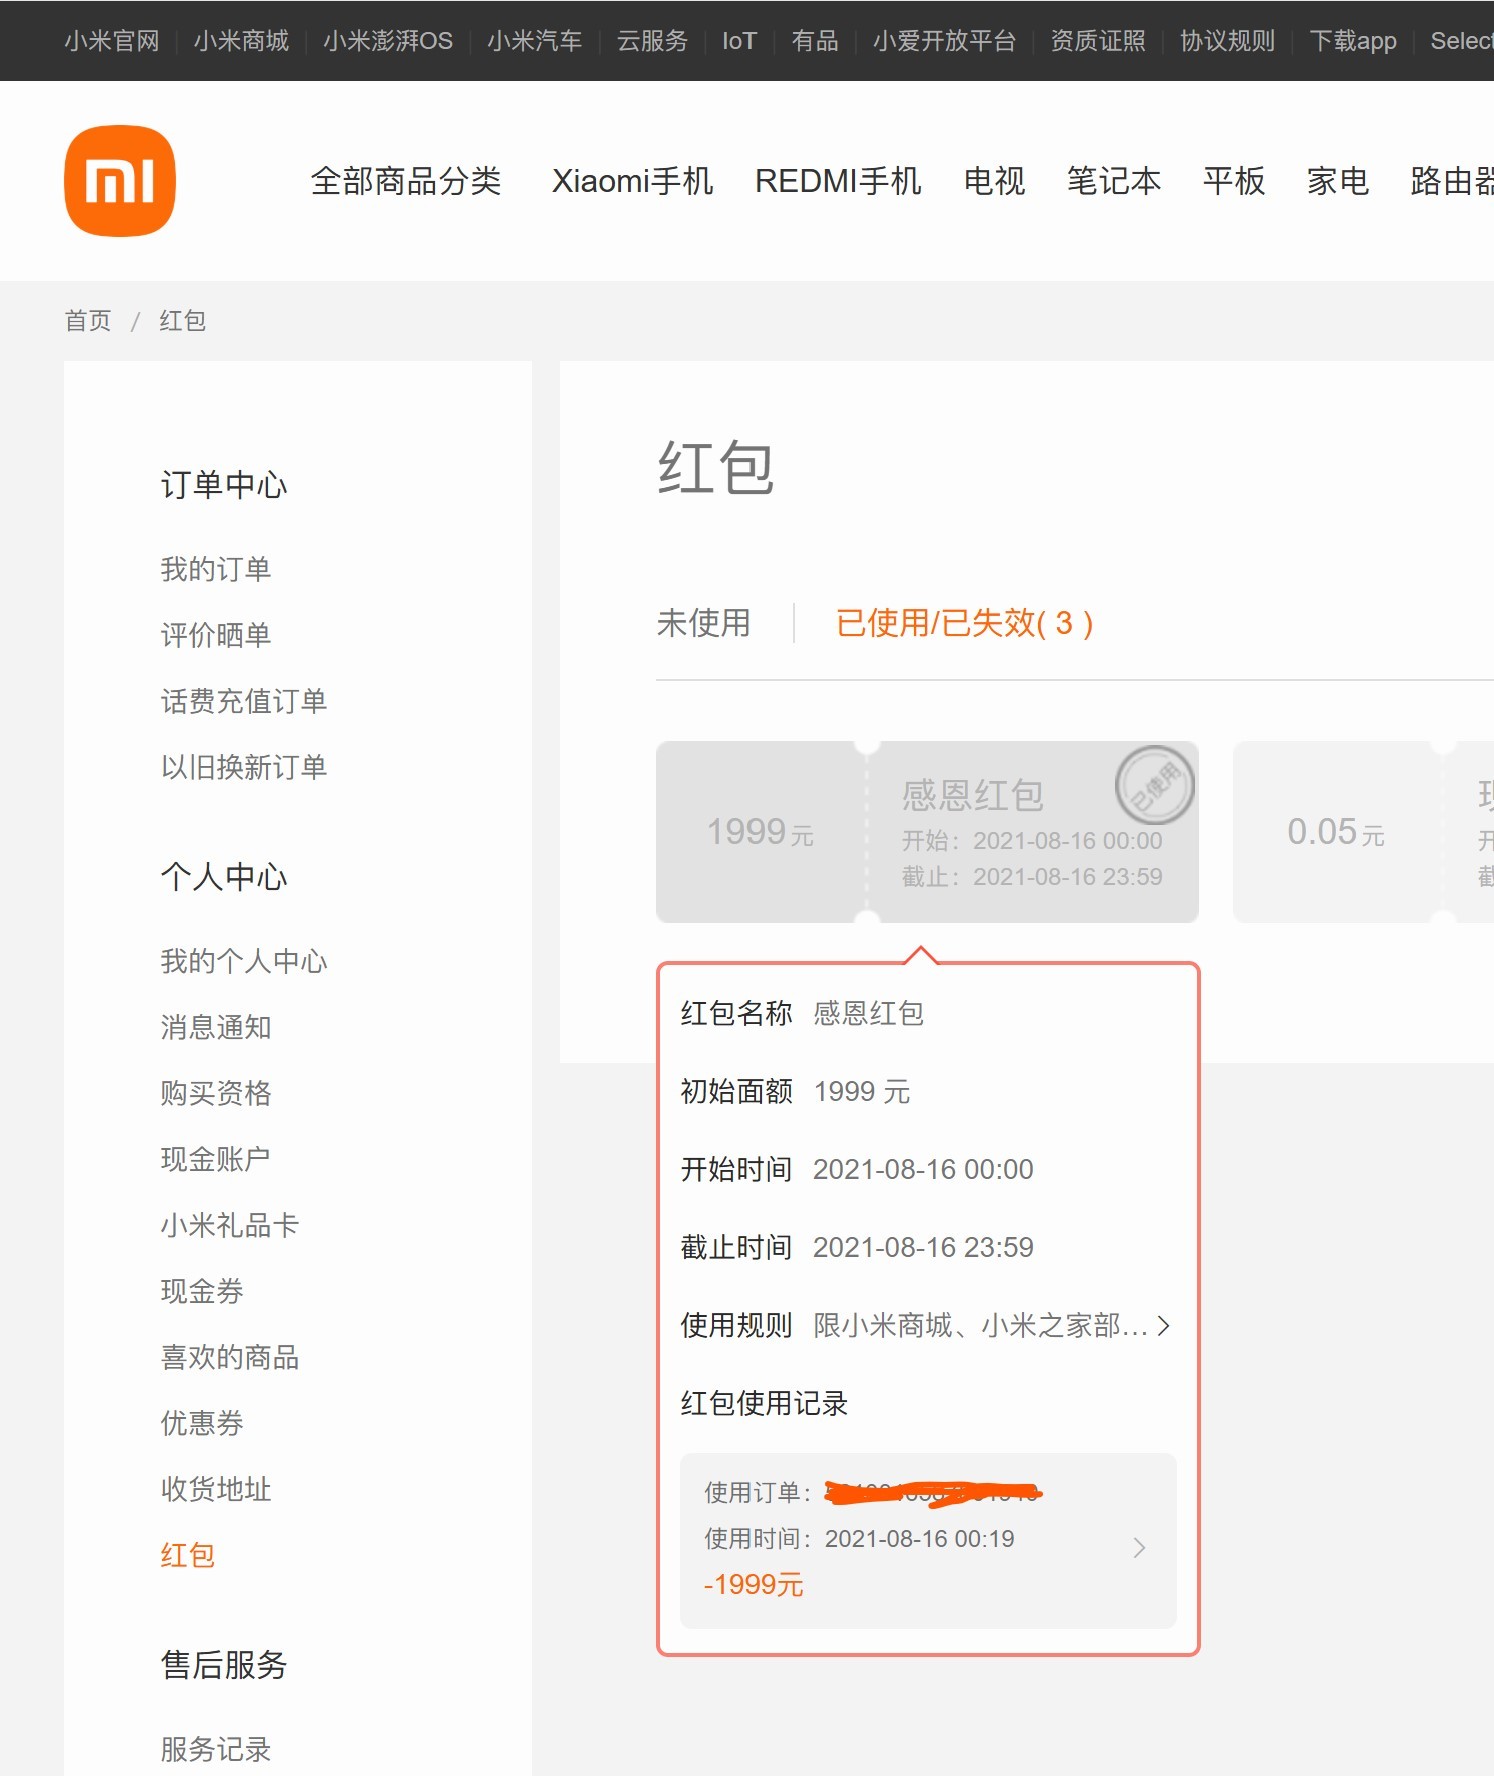Open 消息通知 sidebar item

(216, 1027)
